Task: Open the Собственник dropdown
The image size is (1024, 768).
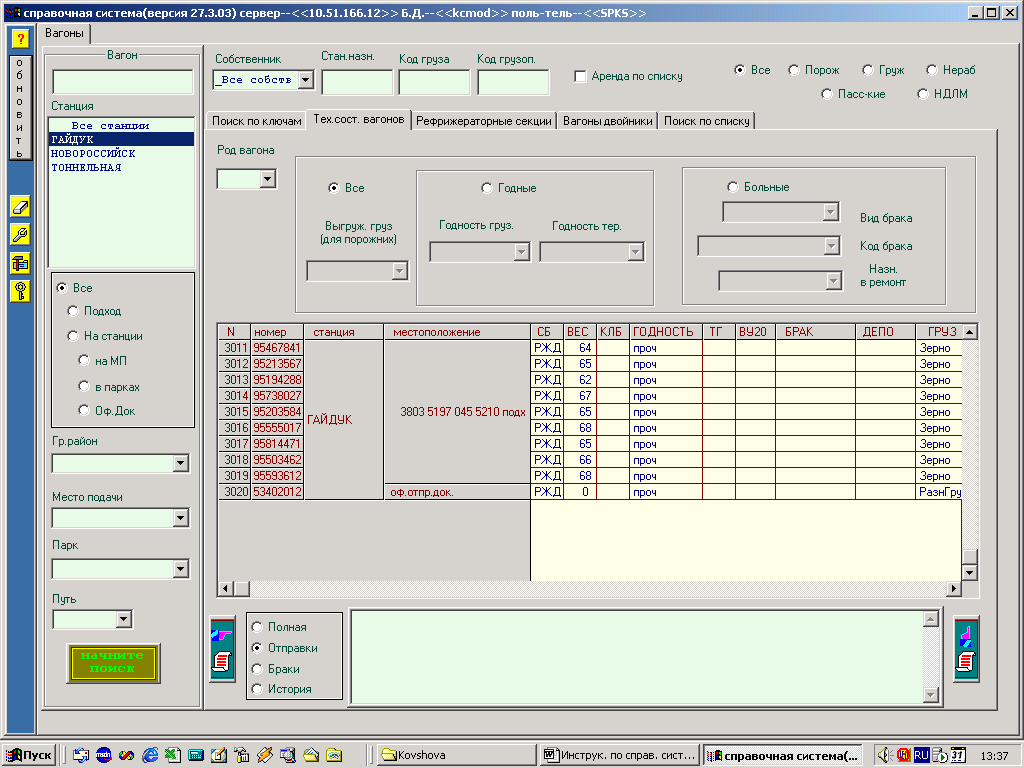Action: pyautogui.click(x=306, y=80)
